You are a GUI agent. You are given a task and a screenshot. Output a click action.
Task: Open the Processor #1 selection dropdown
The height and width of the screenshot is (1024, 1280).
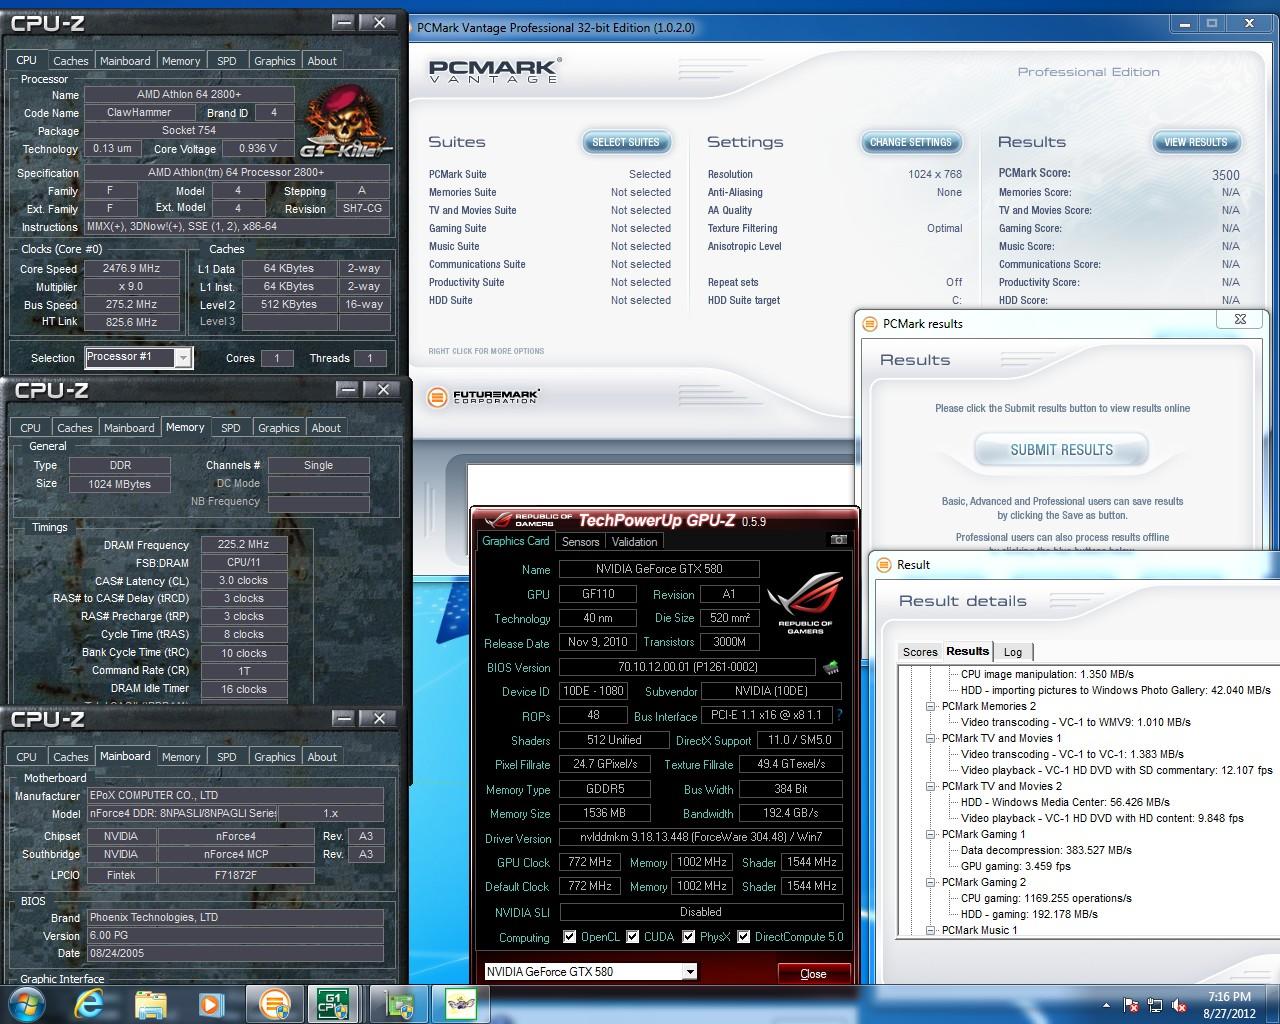183,357
